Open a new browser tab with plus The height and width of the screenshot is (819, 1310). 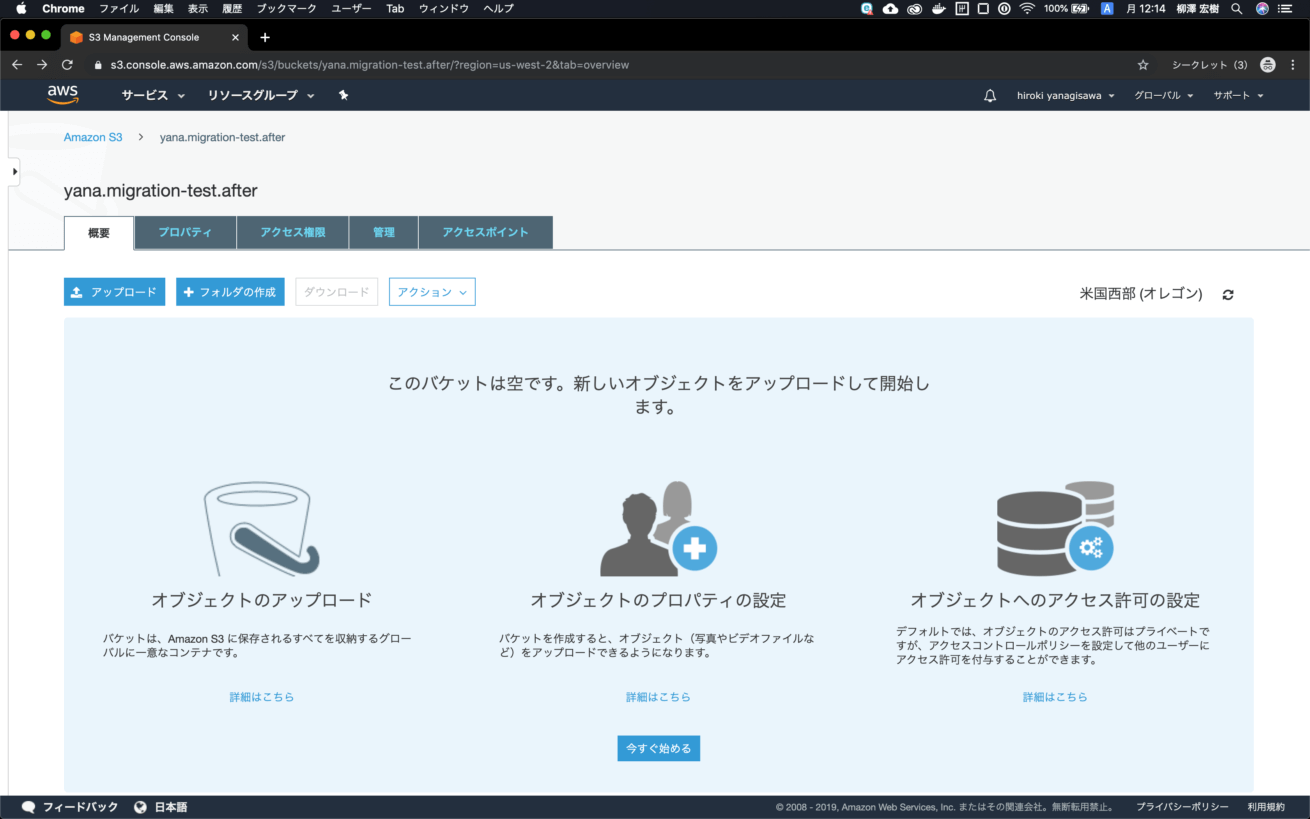coord(265,37)
